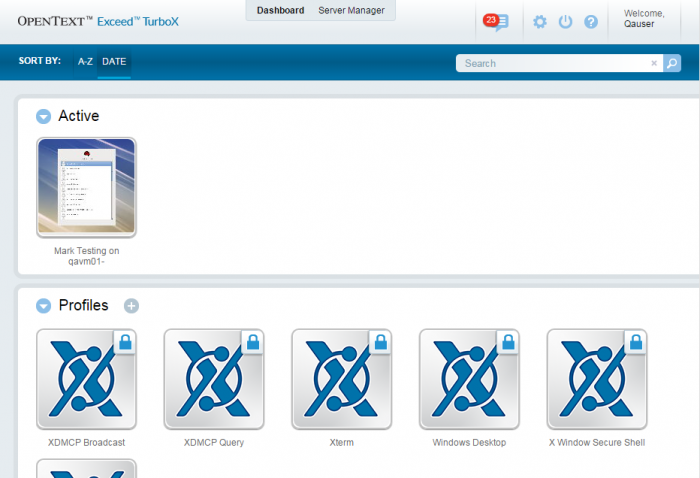Collapse the Profiles section
The height and width of the screenshot is (478, 700).
pyautogui.click(x=43, y=306)
